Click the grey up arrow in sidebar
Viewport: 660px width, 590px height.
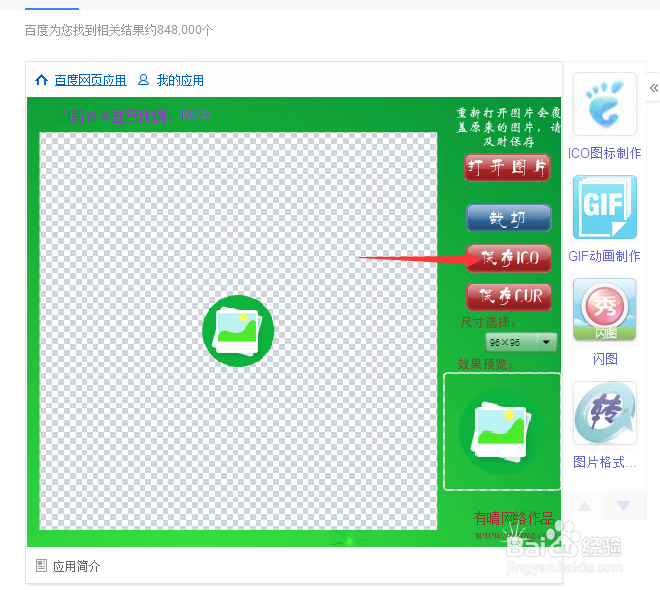pyautogui.click(x=585, y=505)
